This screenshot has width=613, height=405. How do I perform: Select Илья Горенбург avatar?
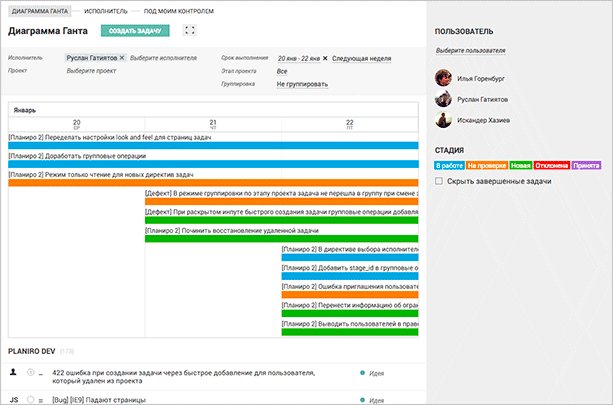443,78
